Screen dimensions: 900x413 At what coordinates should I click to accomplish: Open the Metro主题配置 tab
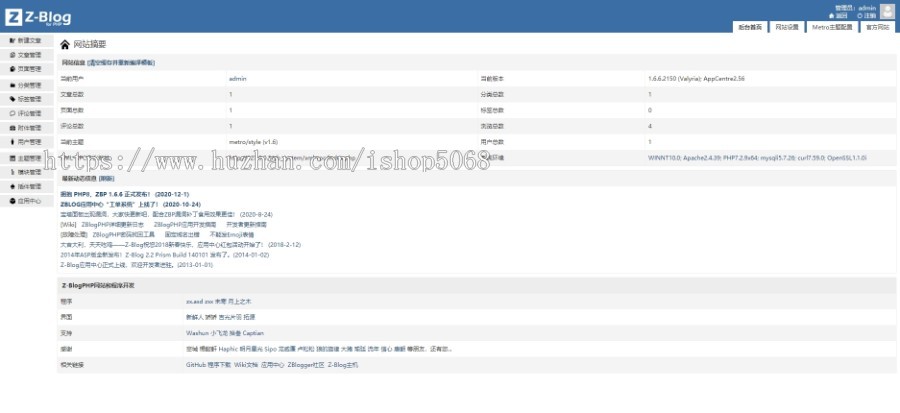tap(832, 27)
